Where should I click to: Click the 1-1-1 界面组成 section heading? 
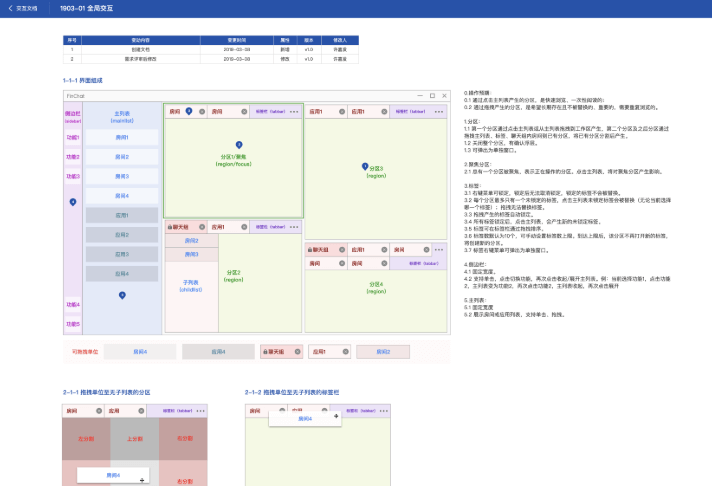pyautogui.click(x=82, y=80)
